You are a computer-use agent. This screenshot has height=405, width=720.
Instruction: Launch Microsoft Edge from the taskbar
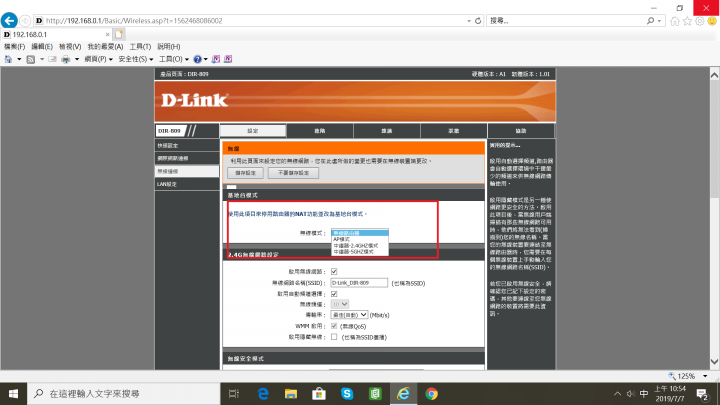pos(263,394)
